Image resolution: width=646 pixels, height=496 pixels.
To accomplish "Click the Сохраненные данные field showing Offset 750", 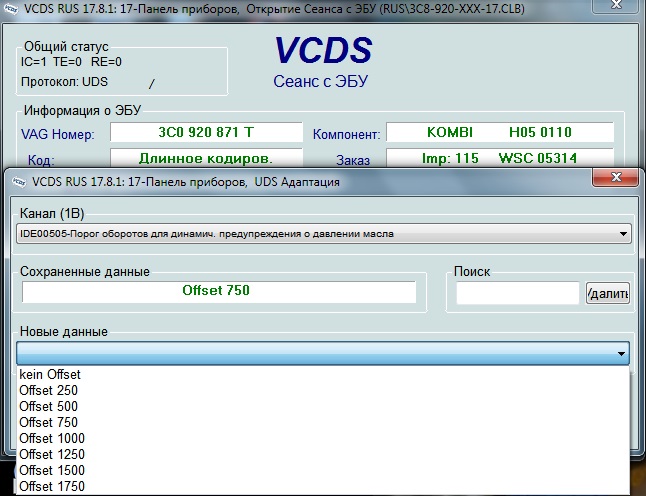I will pyautogui.click(x=218, y=291).
